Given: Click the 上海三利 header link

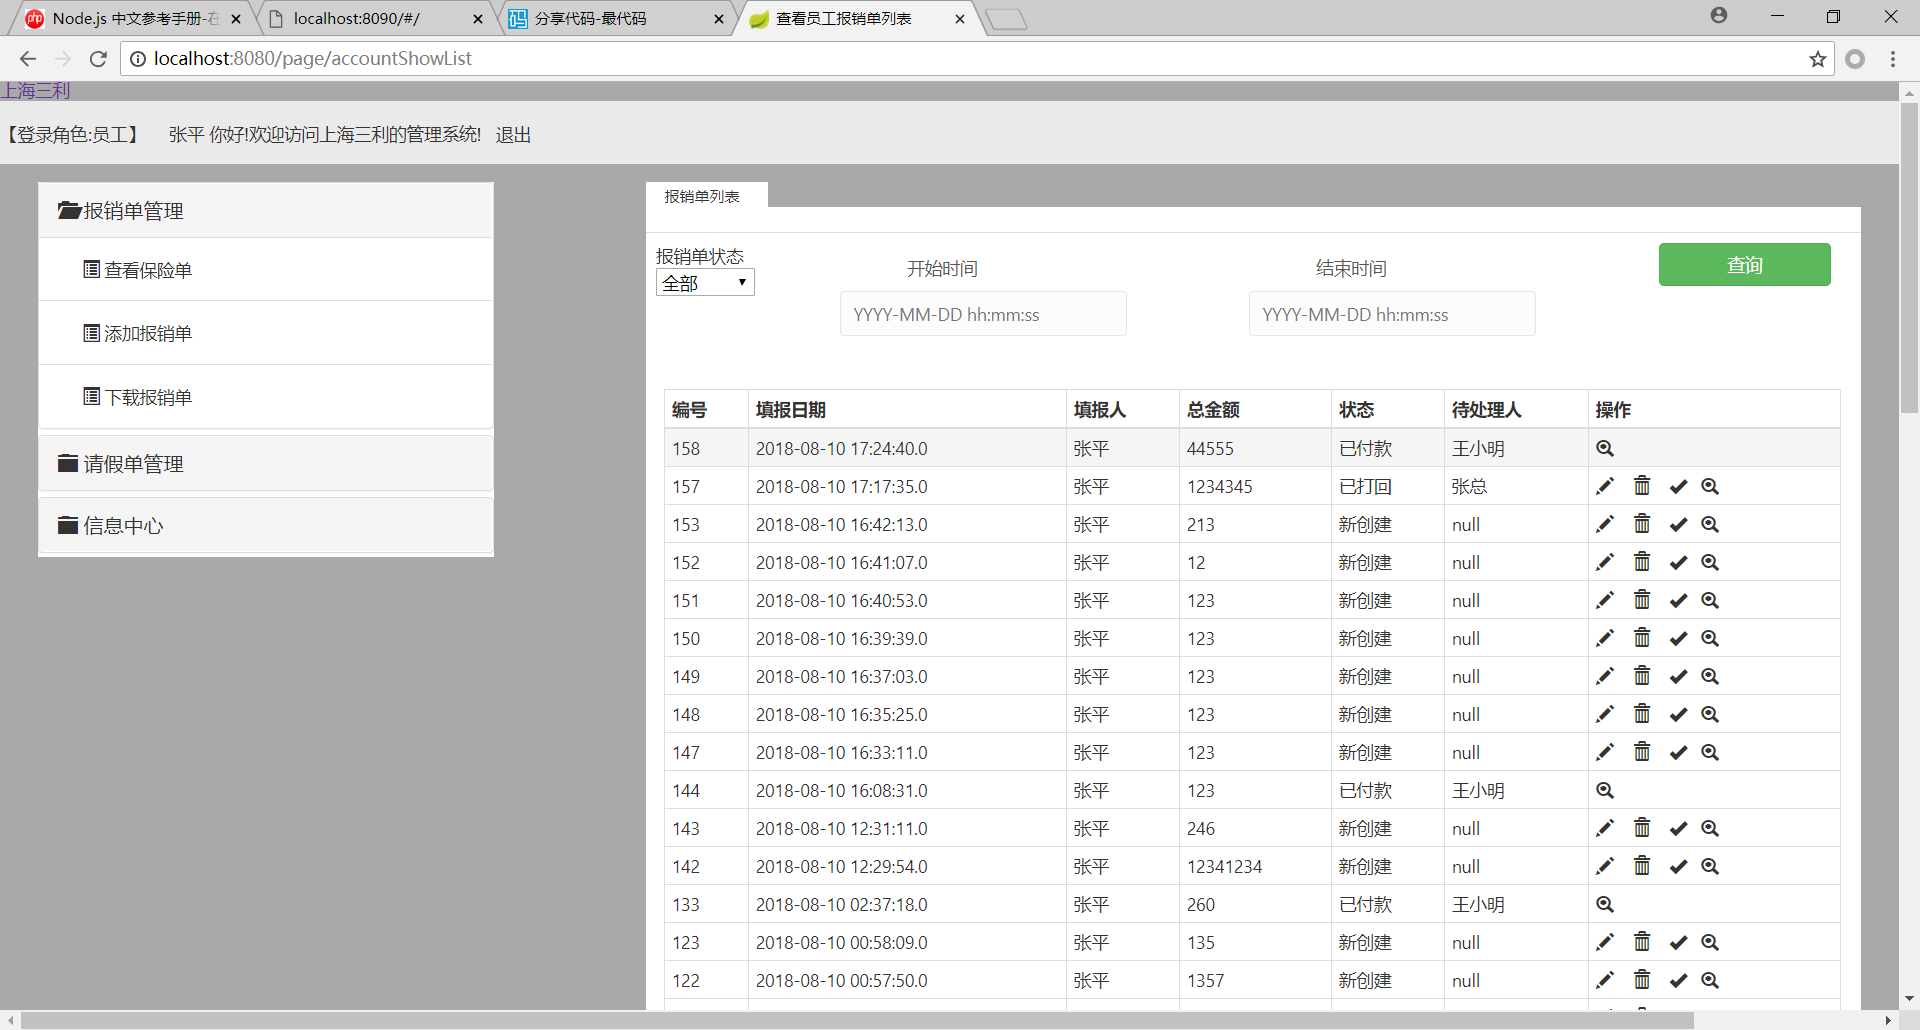Looking at the screenshot, I should tap(35, 91).
